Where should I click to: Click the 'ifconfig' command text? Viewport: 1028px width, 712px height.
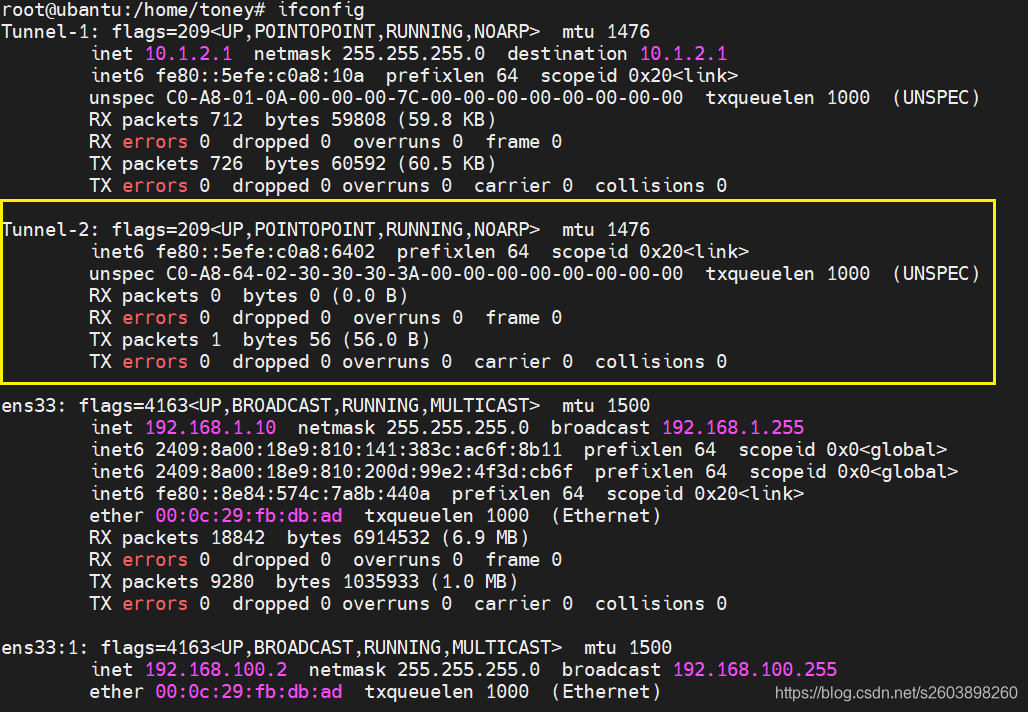(x=321, y=10)
